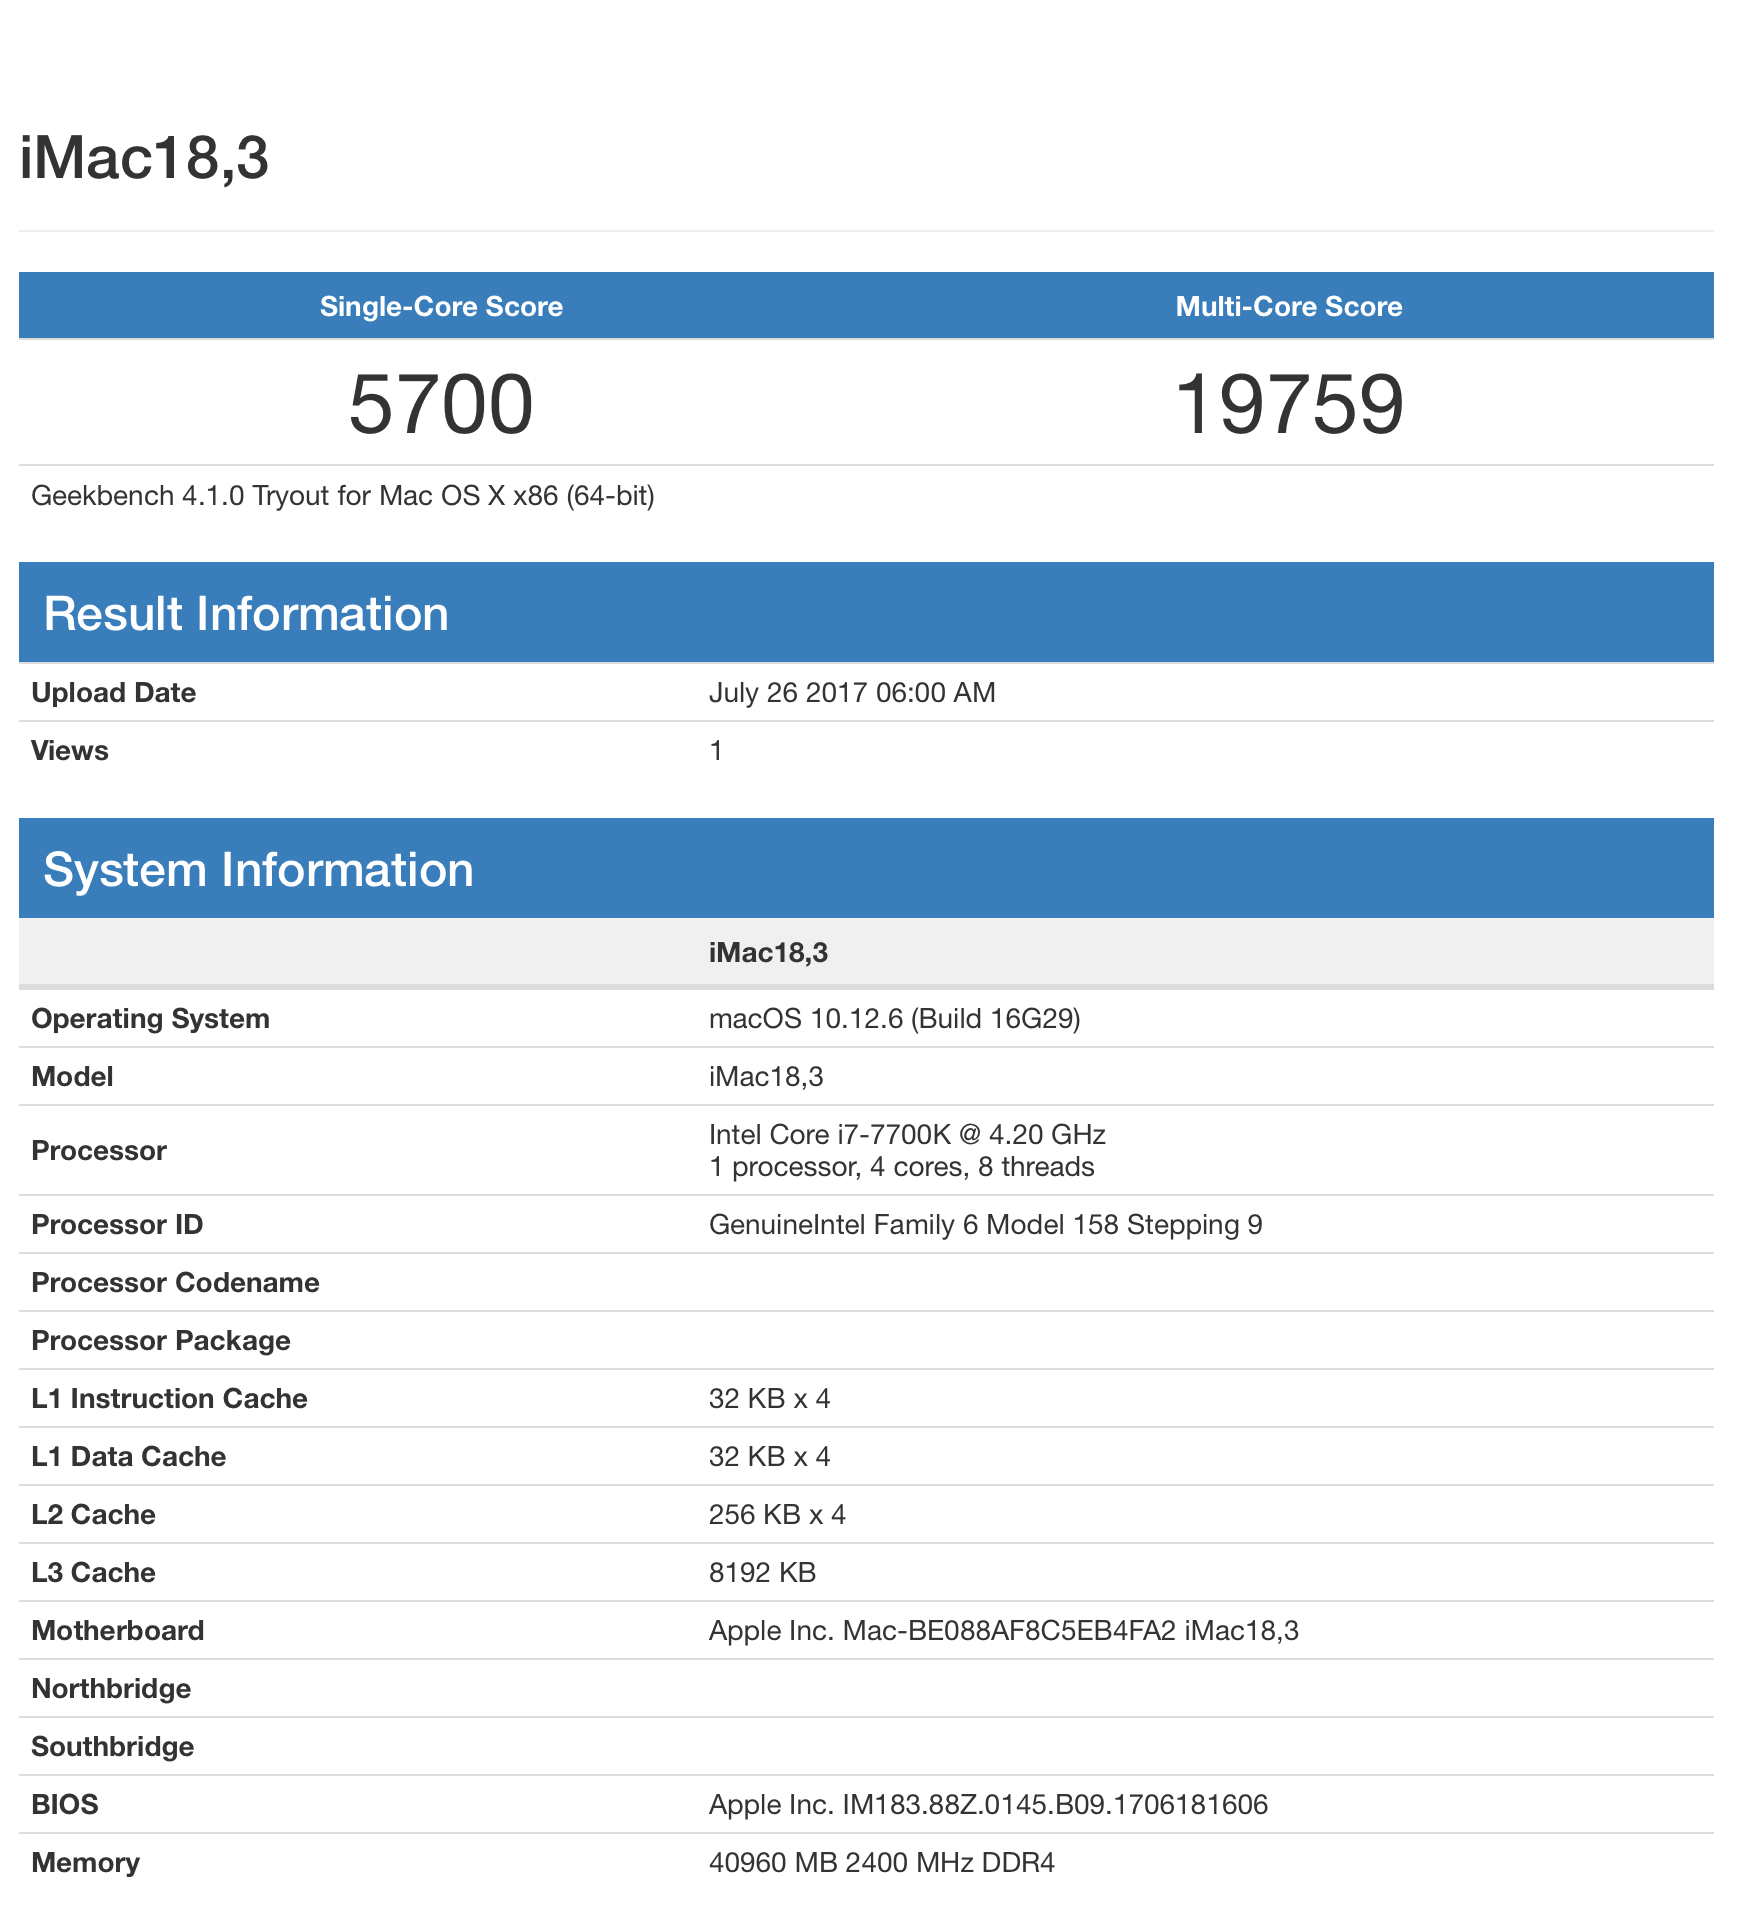Click the Processor ID label
The image size is (1744, 1920).
[117, 1224]
